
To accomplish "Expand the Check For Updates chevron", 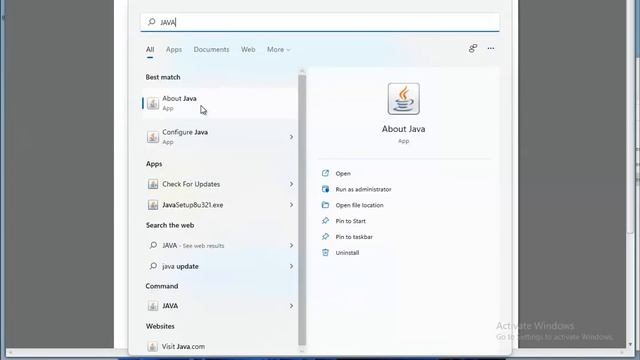I will click(x=291, y=184).
